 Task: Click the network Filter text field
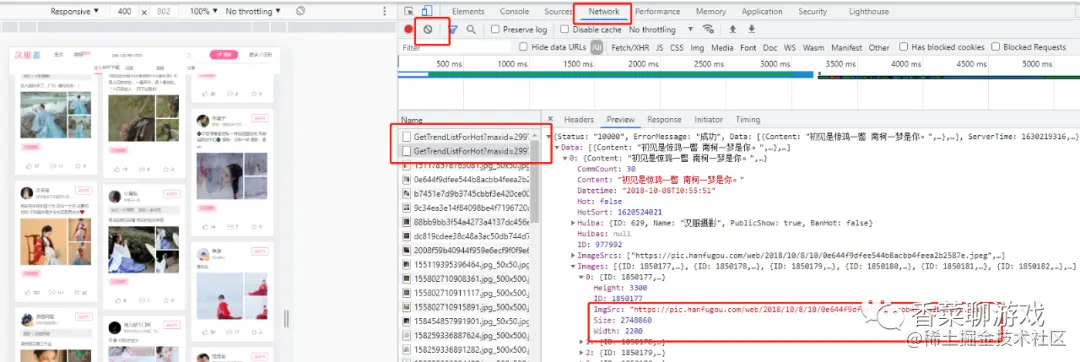[x=456, y=47]
